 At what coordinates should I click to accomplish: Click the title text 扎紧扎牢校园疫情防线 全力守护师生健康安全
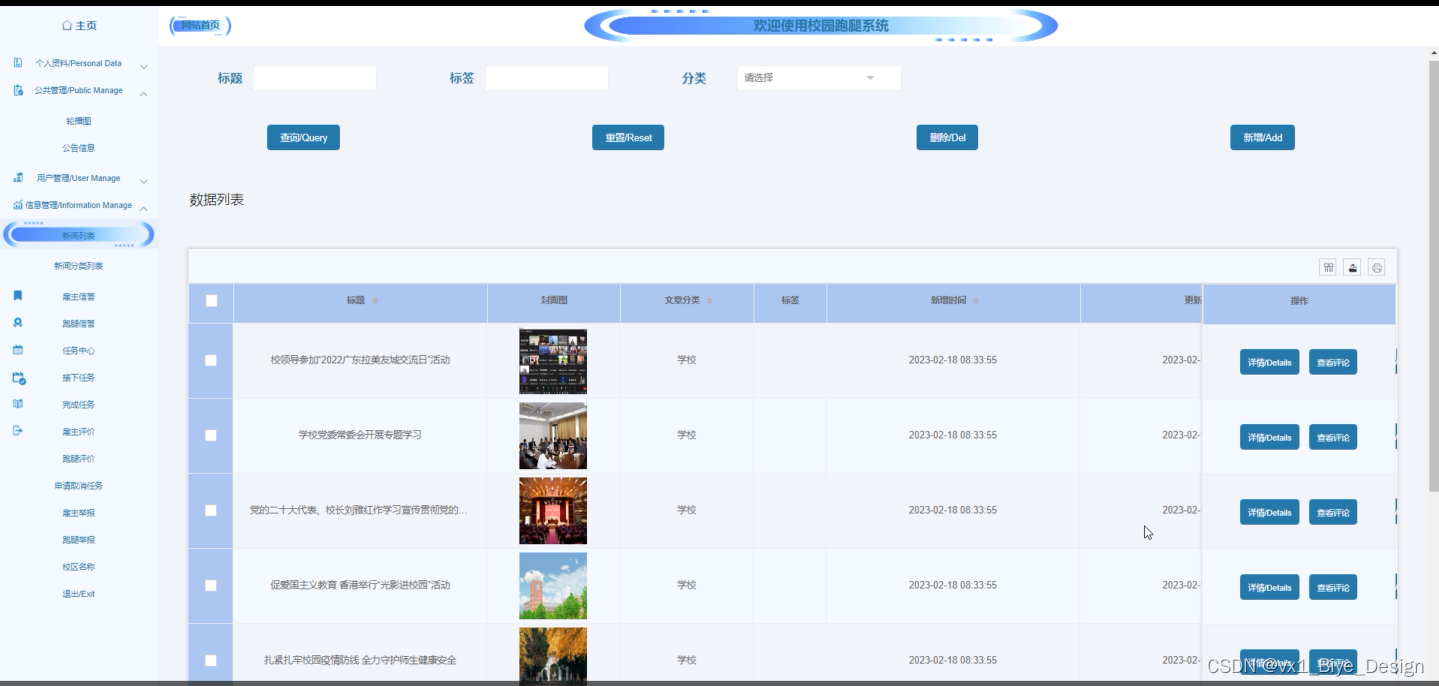[360, 660]
